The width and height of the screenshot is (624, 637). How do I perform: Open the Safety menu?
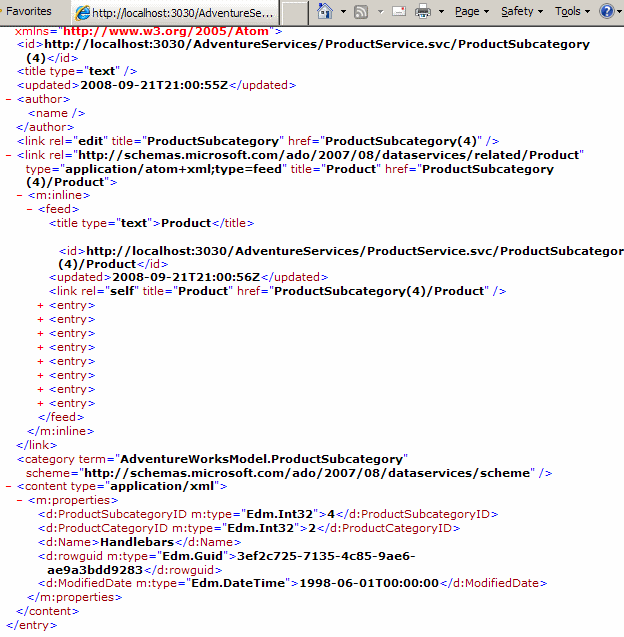[x=522, y=12]
